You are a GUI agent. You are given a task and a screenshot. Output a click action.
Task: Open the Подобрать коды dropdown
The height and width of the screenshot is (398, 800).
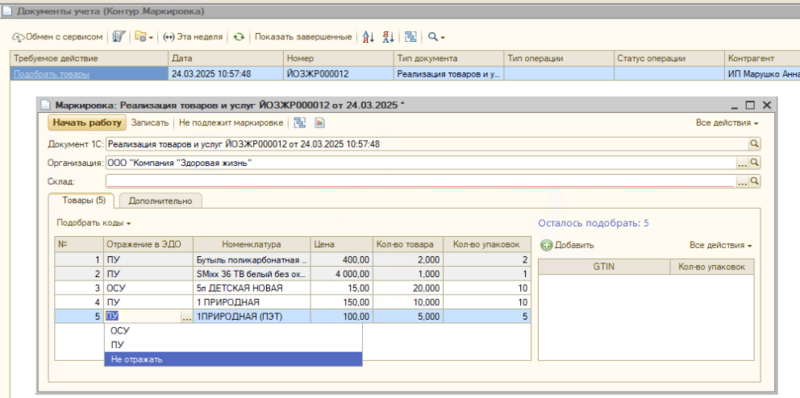tap(94, 223)
